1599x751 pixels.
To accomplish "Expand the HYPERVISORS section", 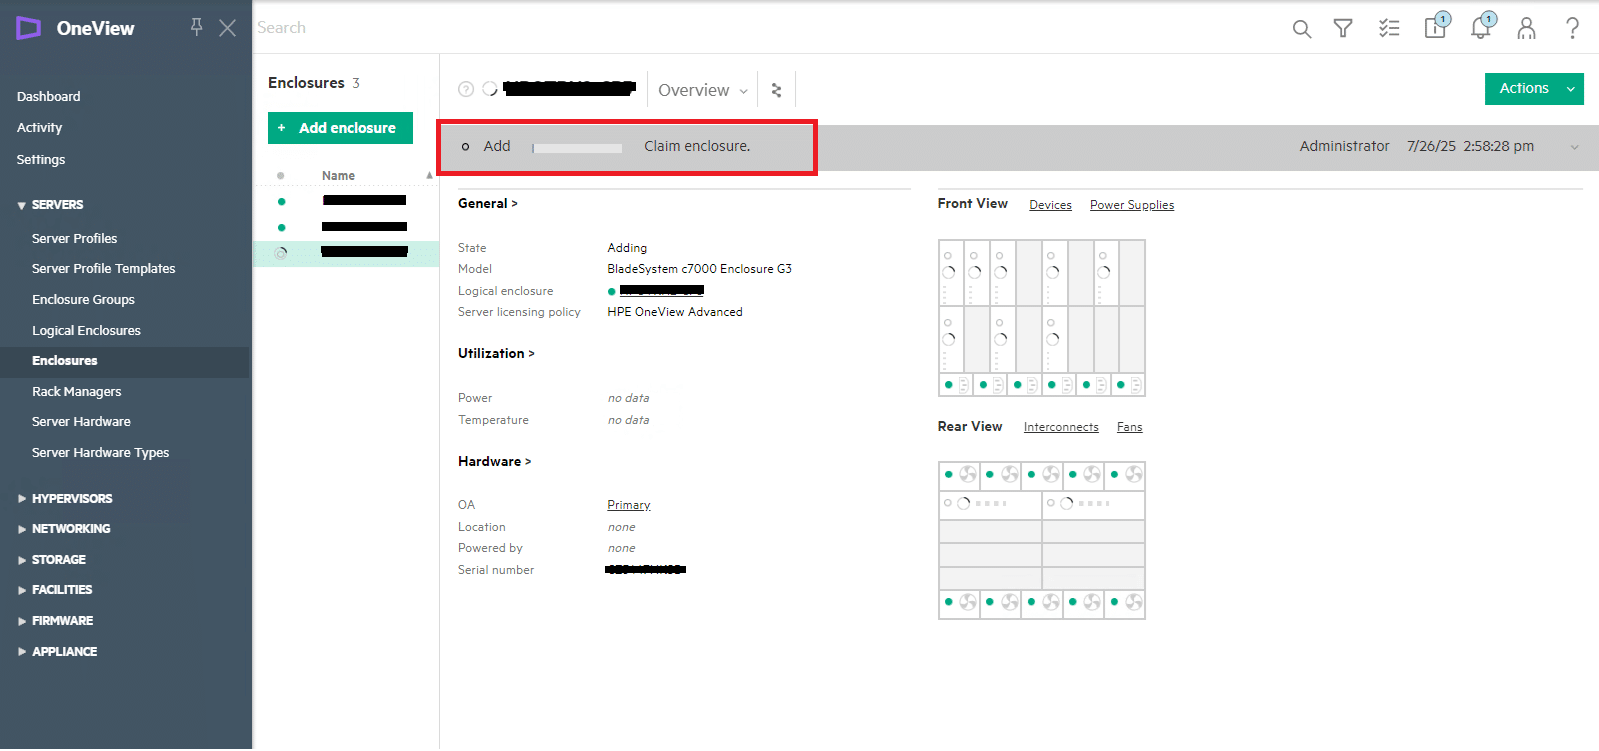I will coord(65,498).
